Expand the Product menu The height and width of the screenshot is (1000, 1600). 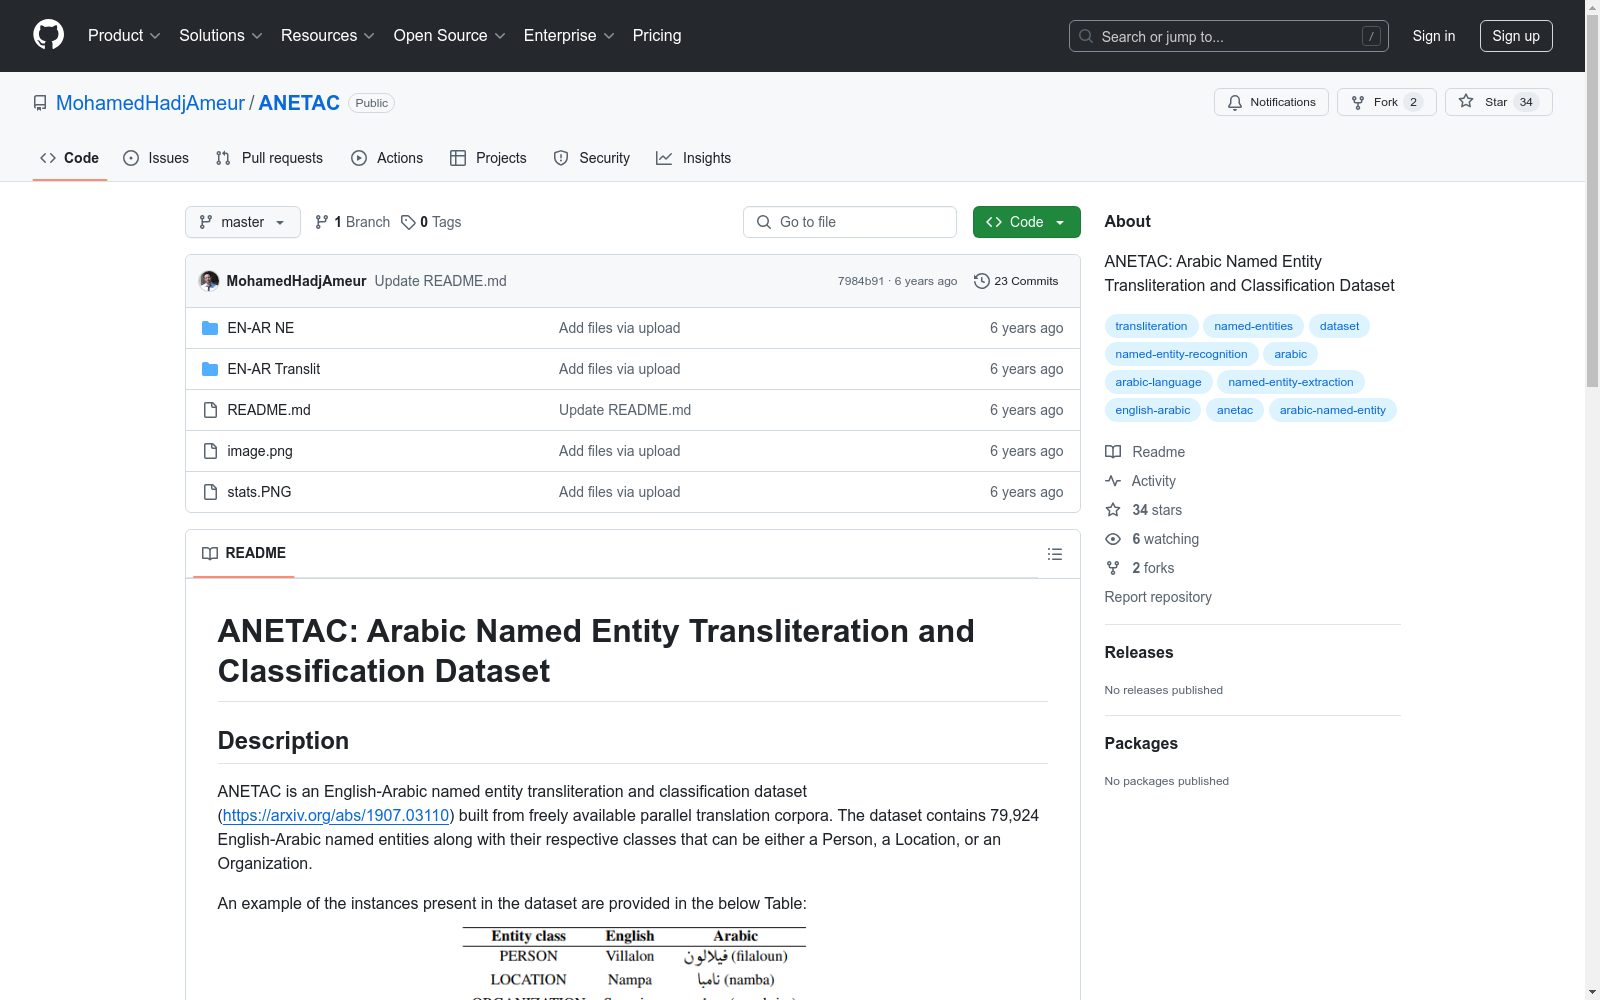pos(124,36)
